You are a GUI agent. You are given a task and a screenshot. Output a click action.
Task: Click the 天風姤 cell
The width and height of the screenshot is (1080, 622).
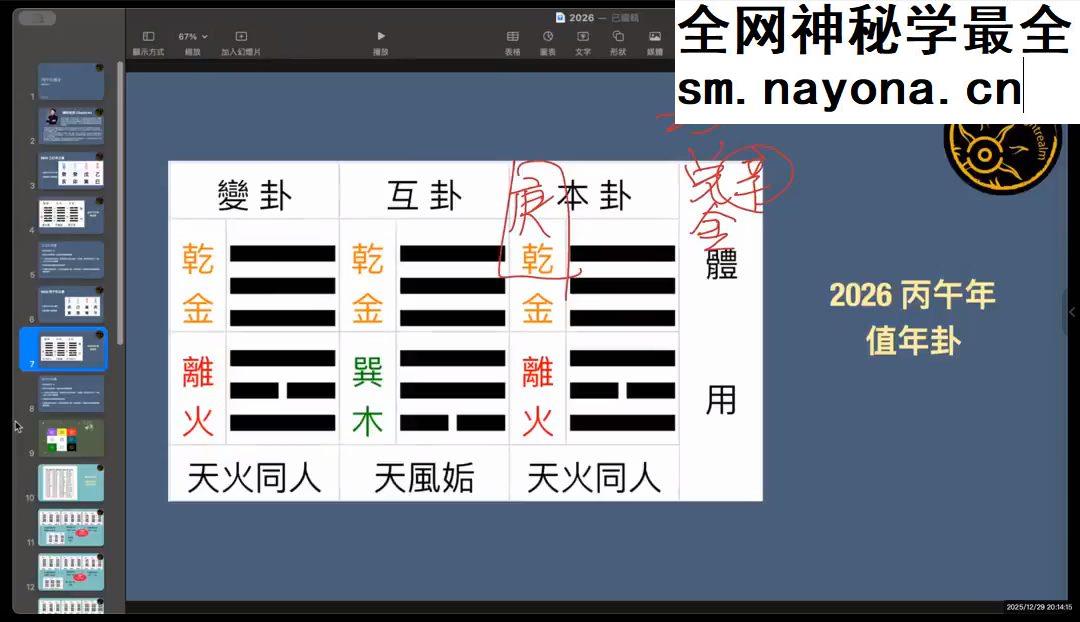coord(424,473)
